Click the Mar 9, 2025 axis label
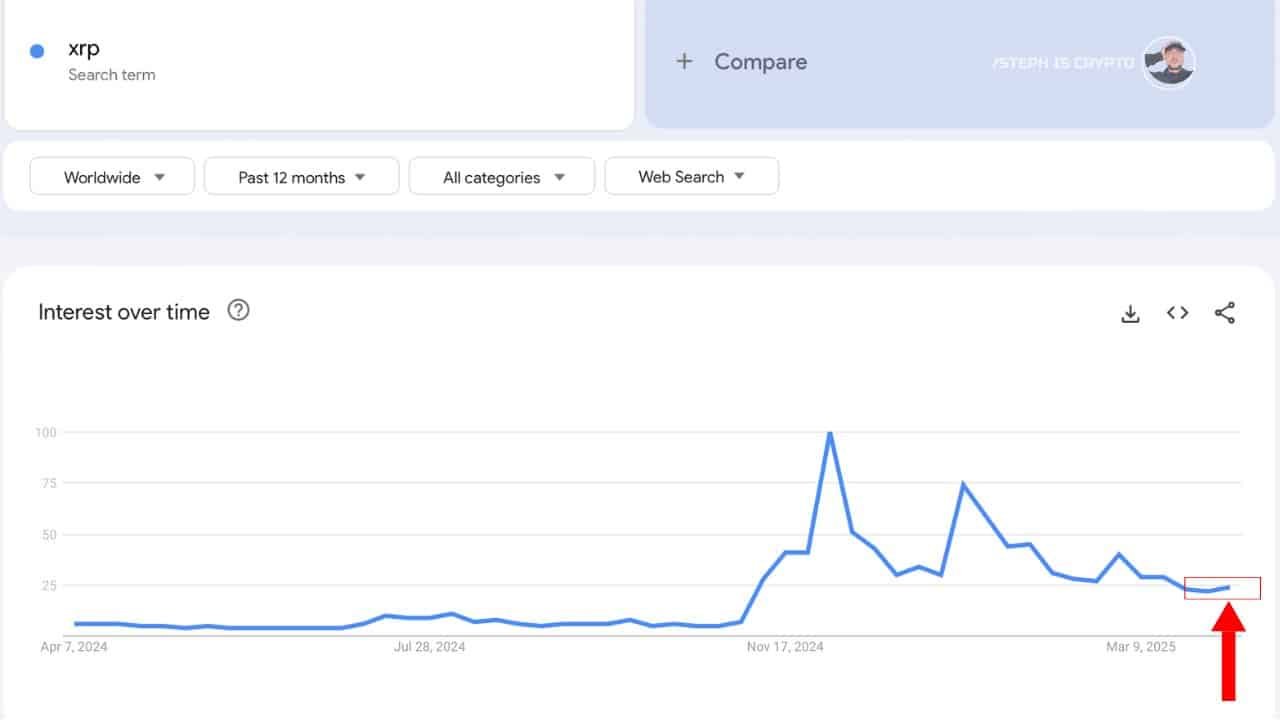The image size is (1280, 720). (x=1141, y=647)
